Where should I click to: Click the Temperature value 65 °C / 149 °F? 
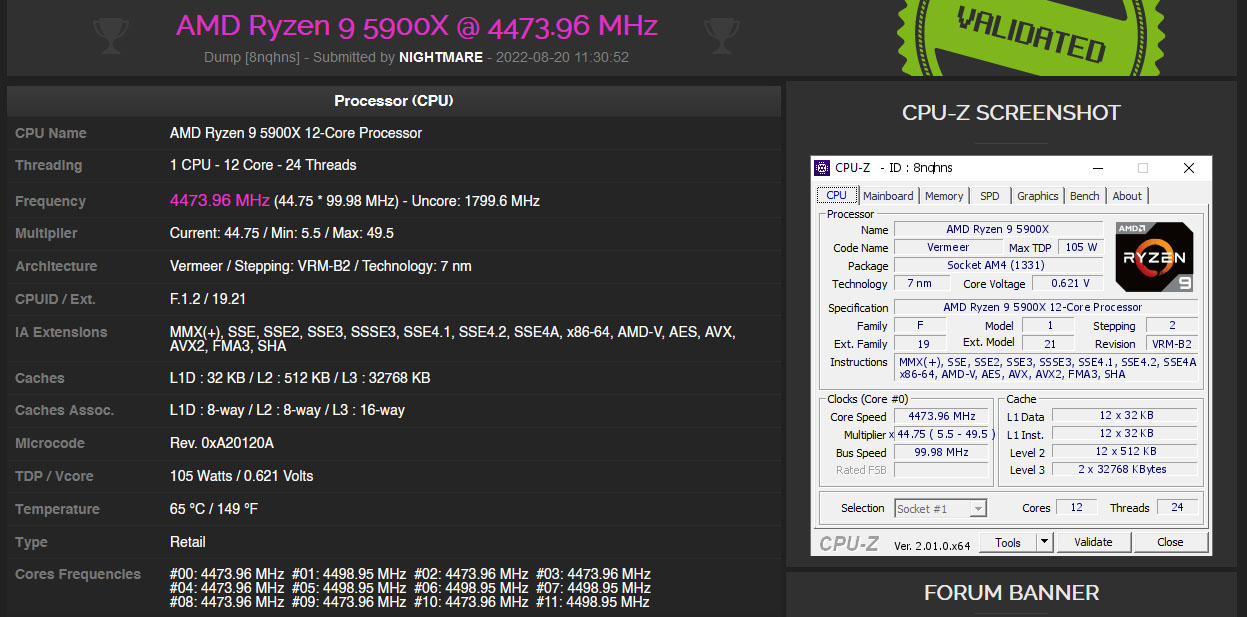[214, 509]
